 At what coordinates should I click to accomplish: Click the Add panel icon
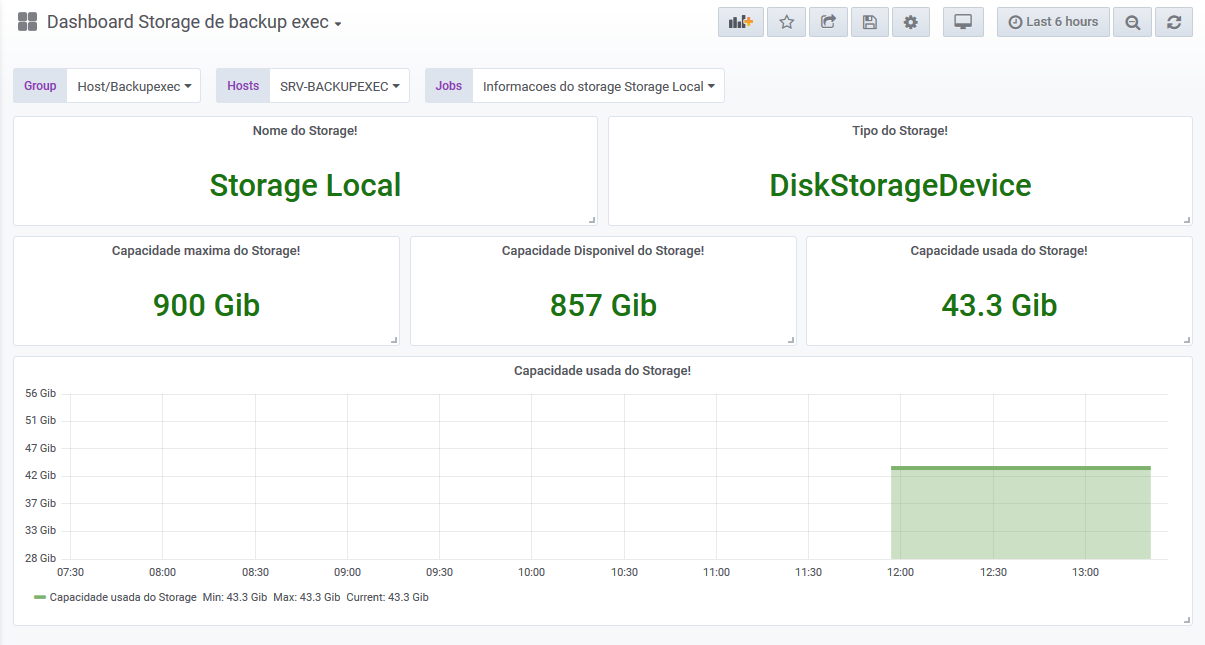[740, 22]
